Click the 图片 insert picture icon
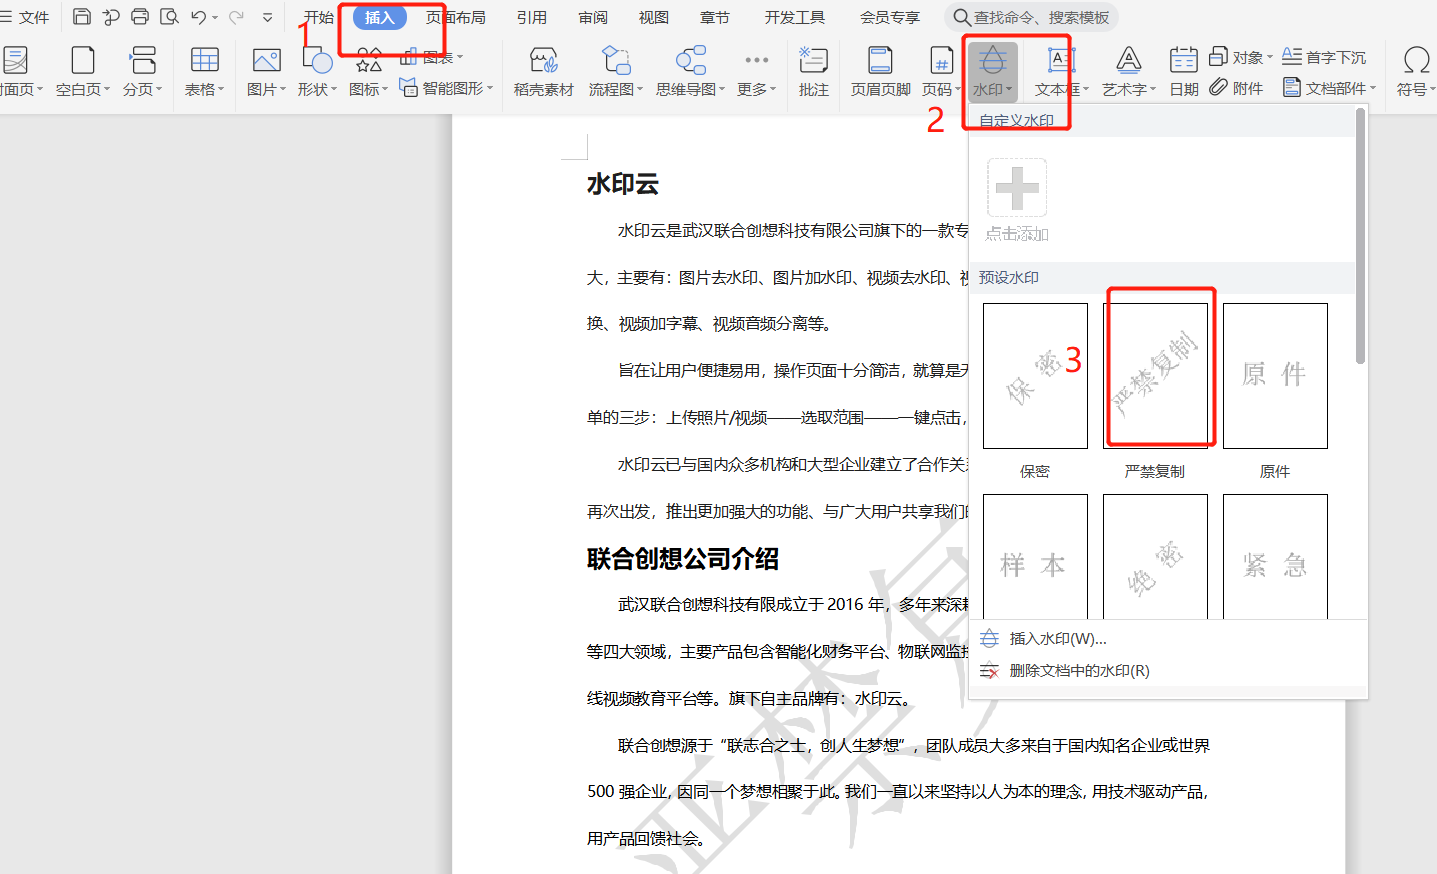 click(x=266, y=62)
